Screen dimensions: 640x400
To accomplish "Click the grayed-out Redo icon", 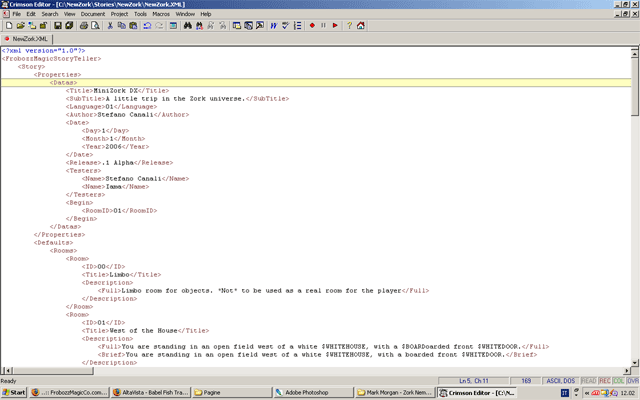I will (x=159, y=25).
